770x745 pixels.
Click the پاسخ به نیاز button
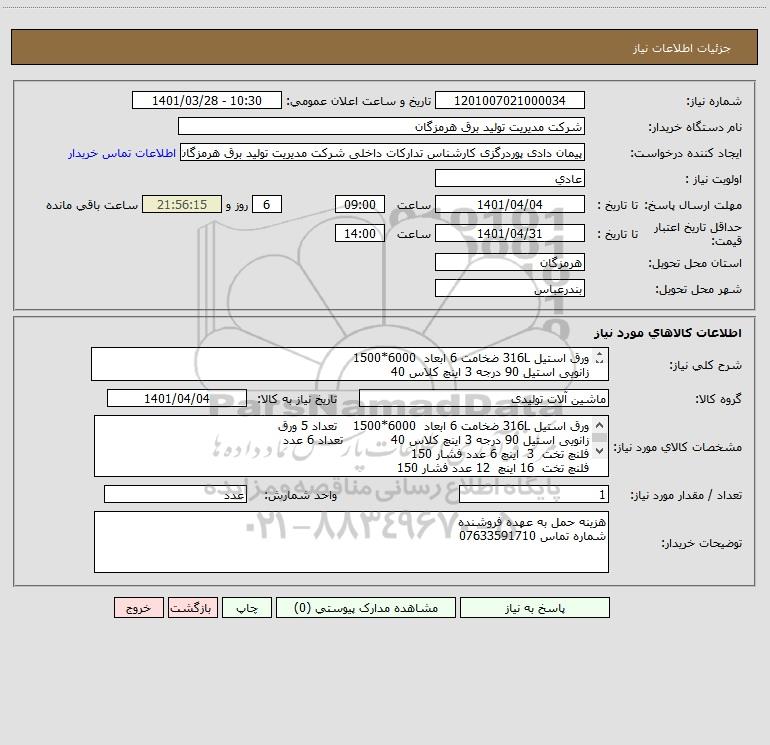click(535, 608)
